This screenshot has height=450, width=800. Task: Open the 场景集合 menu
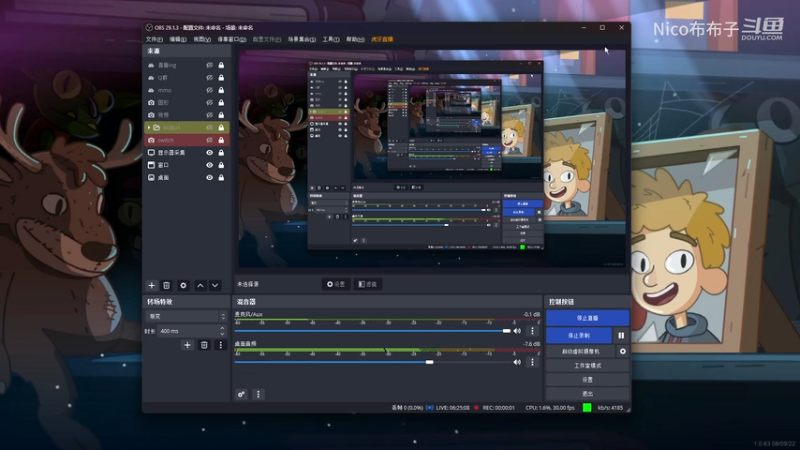(302, 39)
